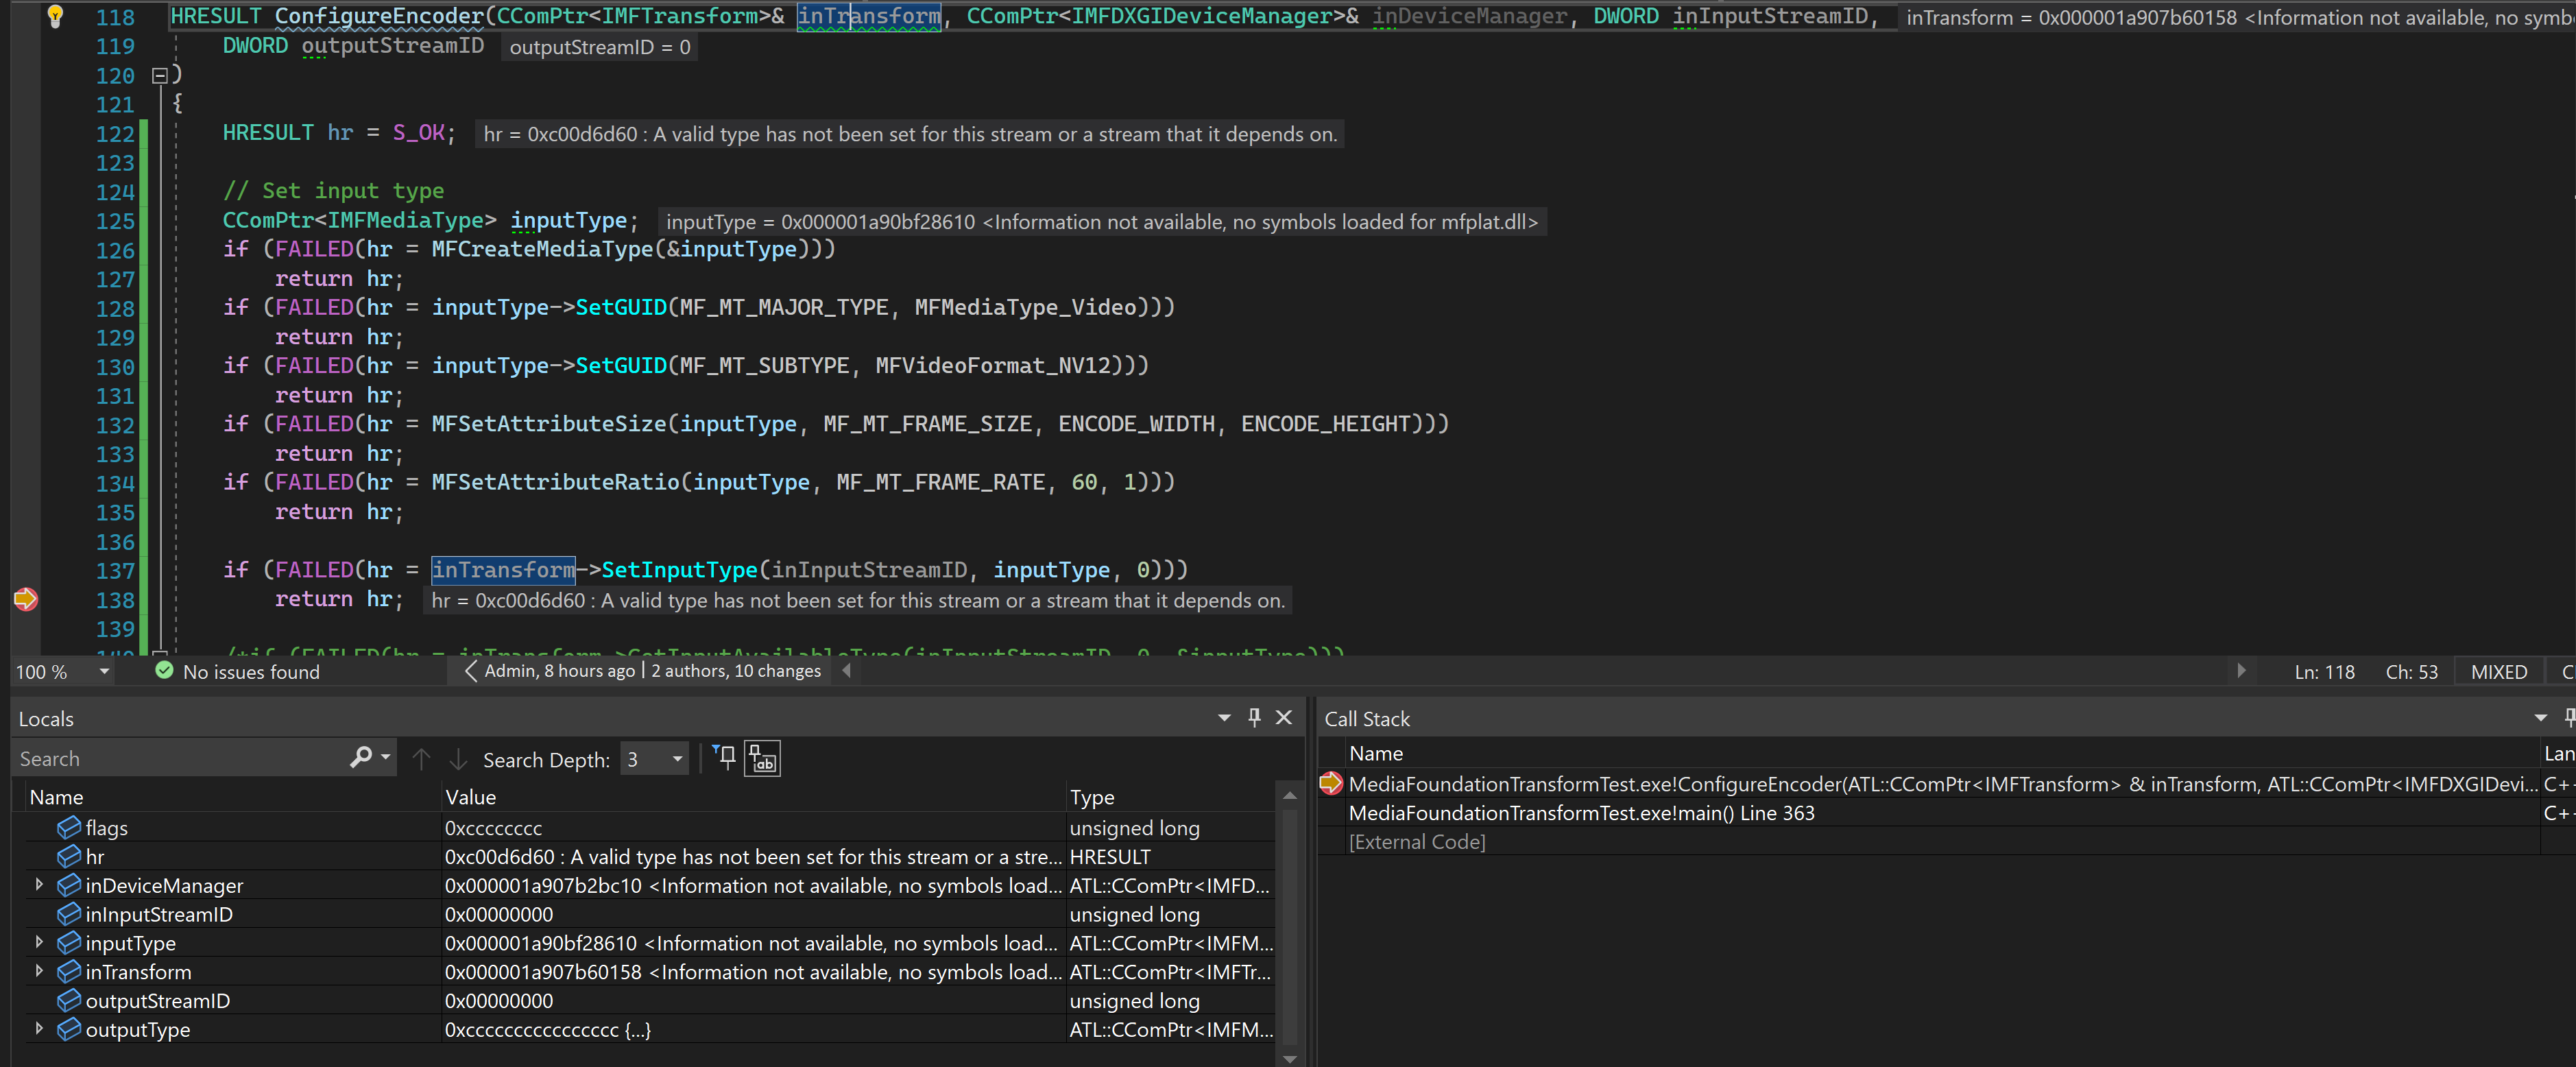Click the search magnifier icon in Locals
This screenshot has width=2576, height=1067.
tap(361, 758)
